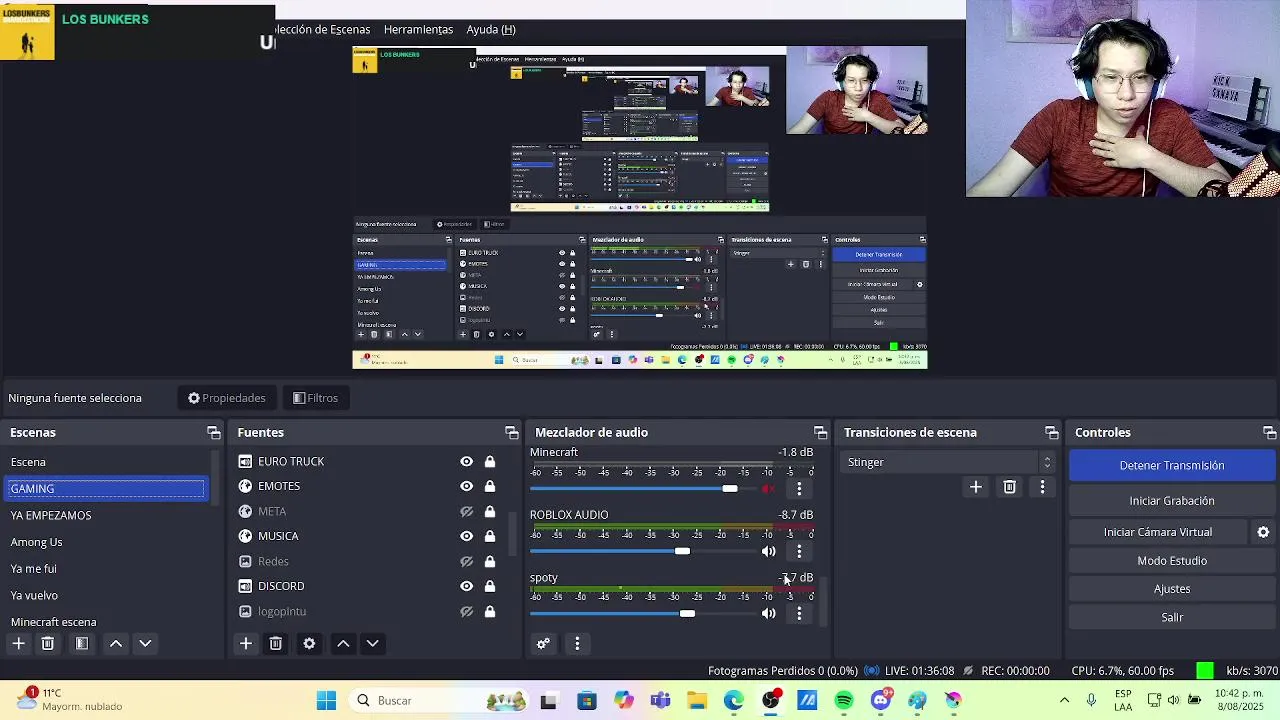Open Filtros button above the docks
This screenshot has height=720, width=1280.
[x=315, y=398]
